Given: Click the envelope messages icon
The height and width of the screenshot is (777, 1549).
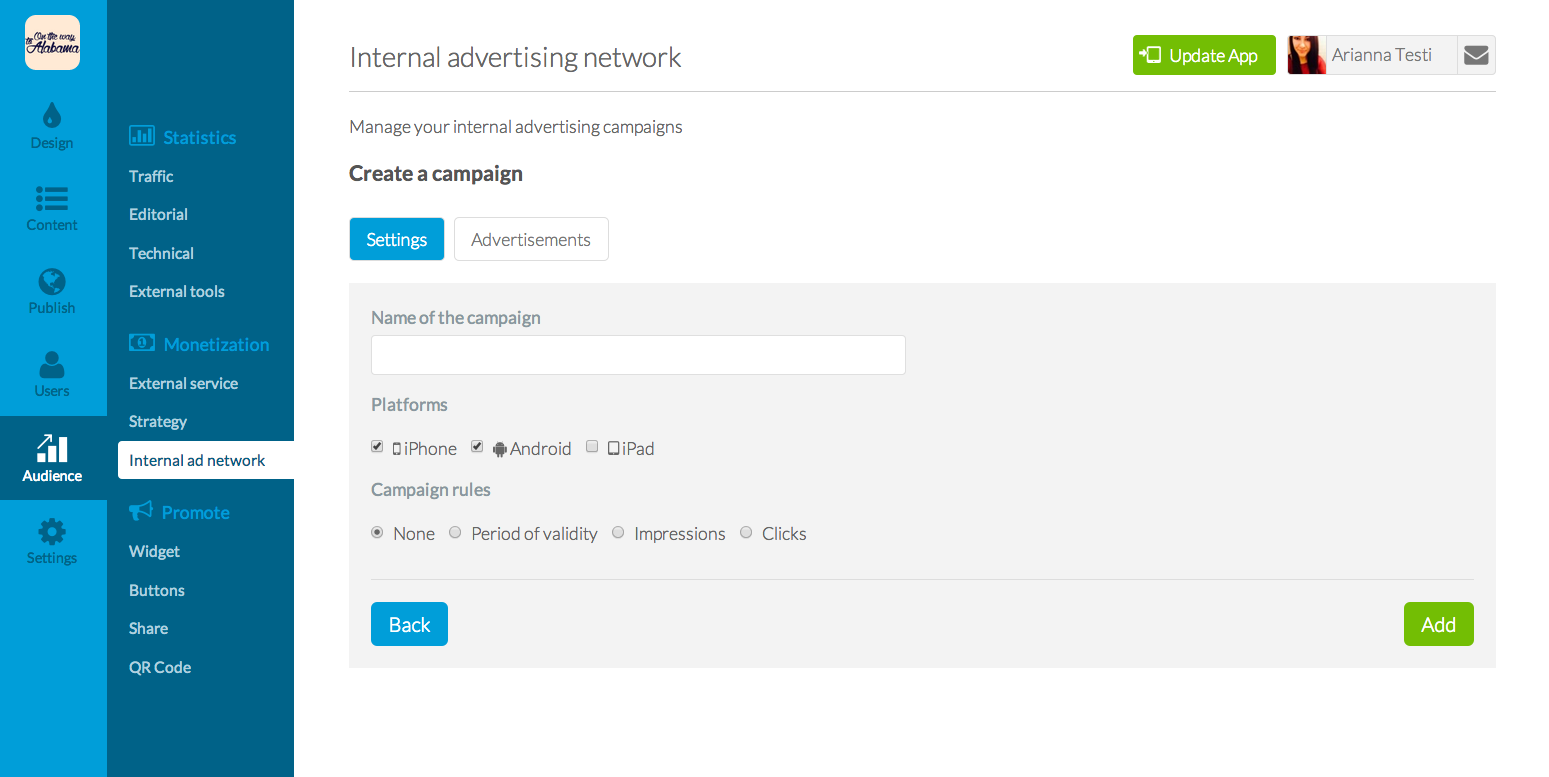Looking at the screenshot, I should [1476, 56].
